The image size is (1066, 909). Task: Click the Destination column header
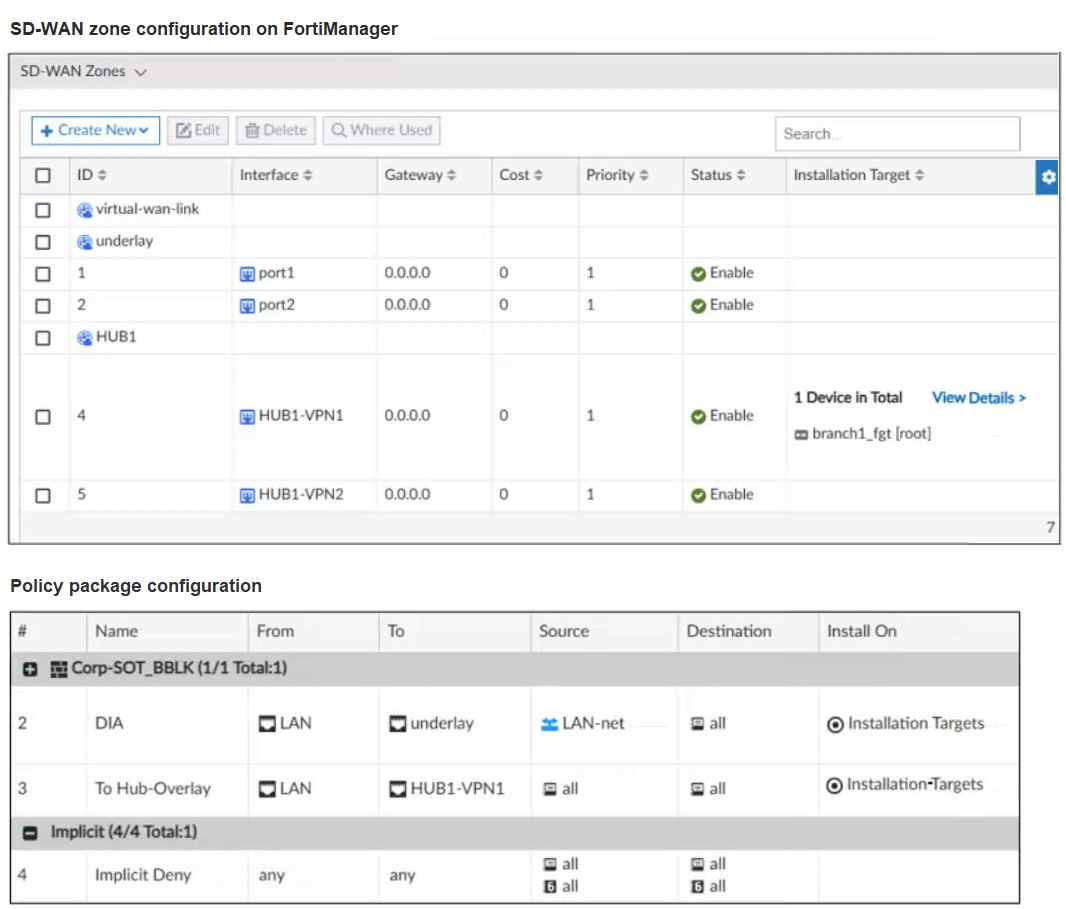pos(729,632)
